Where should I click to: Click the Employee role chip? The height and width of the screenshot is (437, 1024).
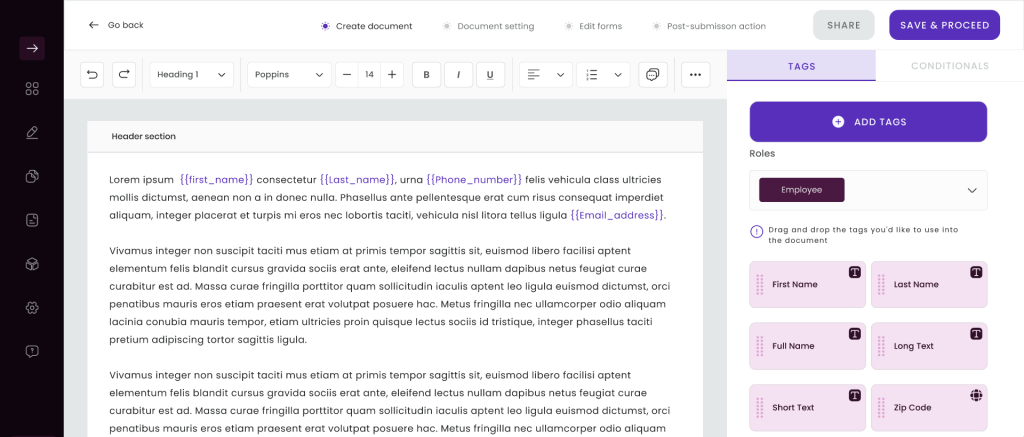pyautogui.click(x=801, y=190)
